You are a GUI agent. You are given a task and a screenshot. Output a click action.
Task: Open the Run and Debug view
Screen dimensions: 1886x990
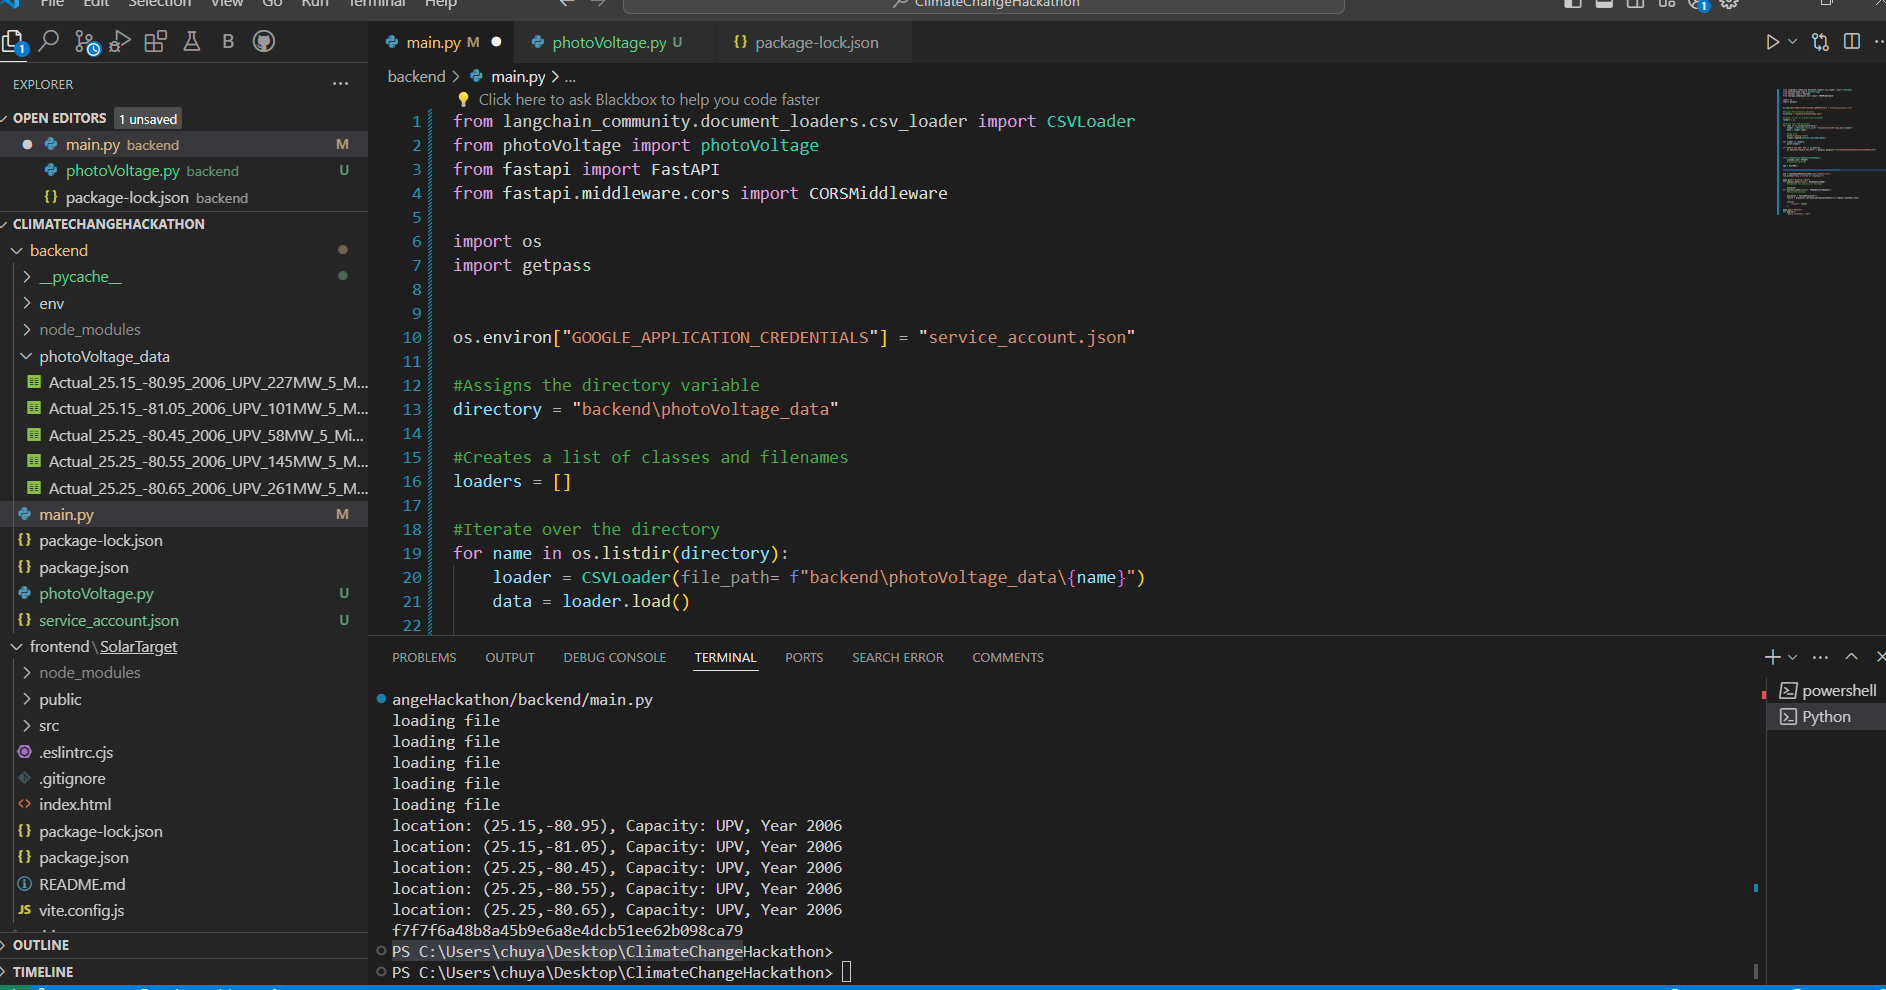[120, 42]
